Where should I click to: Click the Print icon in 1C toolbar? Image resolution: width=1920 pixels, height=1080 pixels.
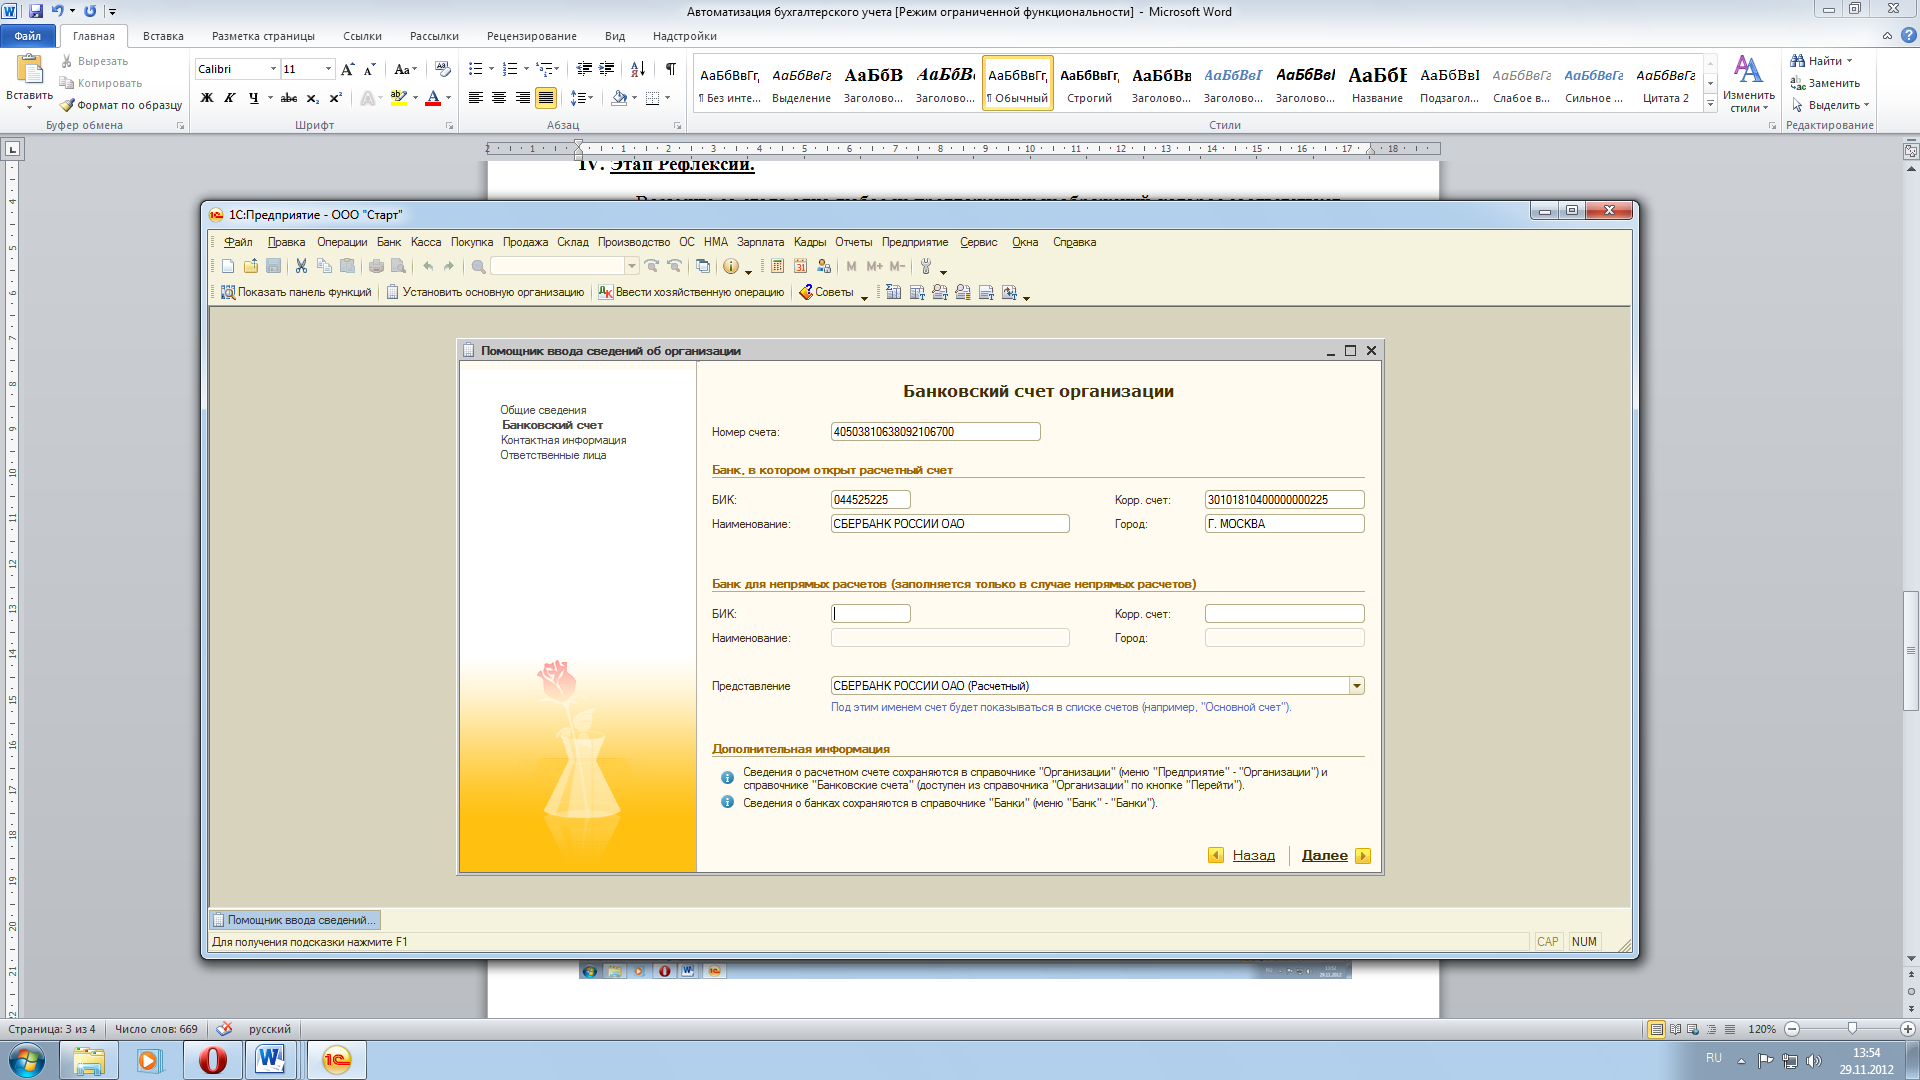(x=376, y=266)
